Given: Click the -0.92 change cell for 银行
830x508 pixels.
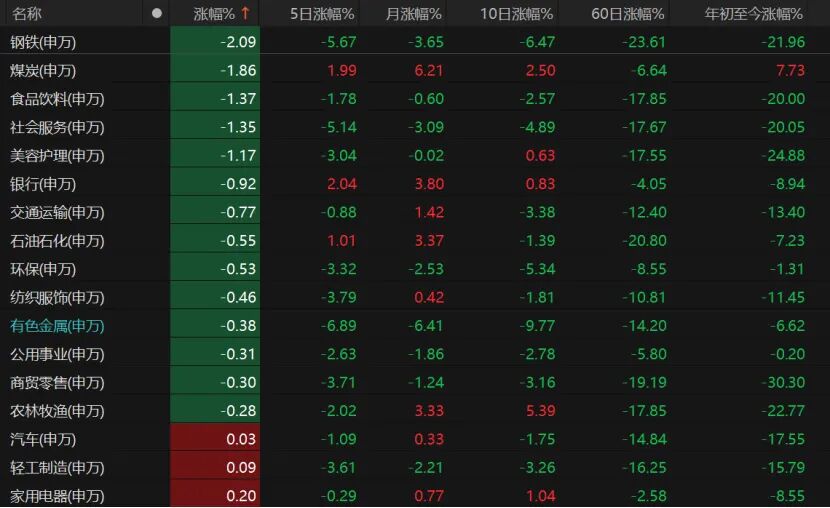Looking at the screenshot, I should (215, 184).
